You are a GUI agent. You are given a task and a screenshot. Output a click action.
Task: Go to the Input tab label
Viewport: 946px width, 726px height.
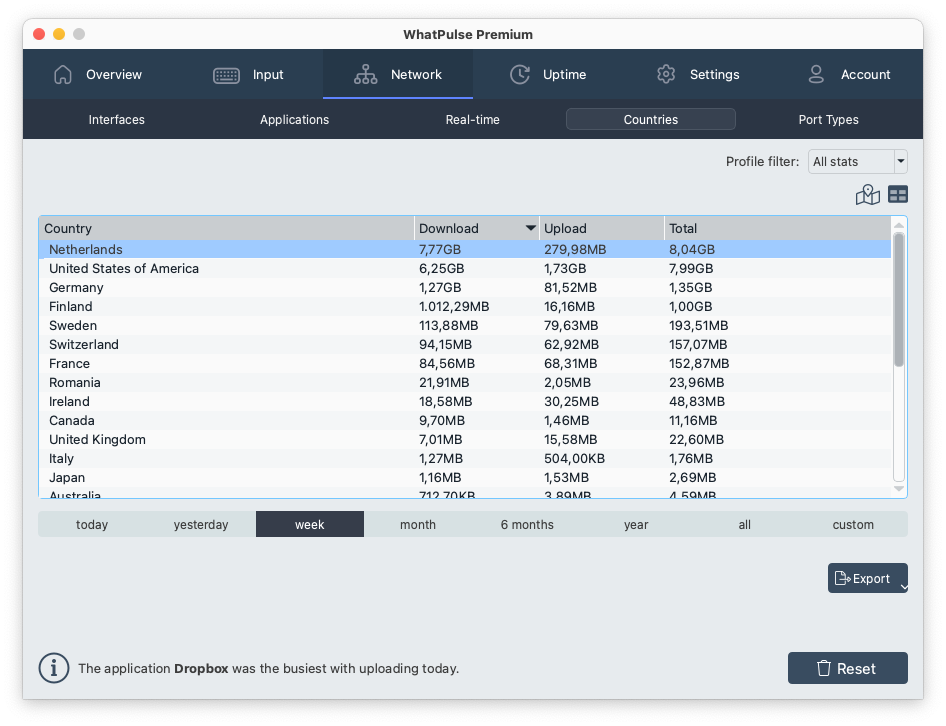(268, 75)
